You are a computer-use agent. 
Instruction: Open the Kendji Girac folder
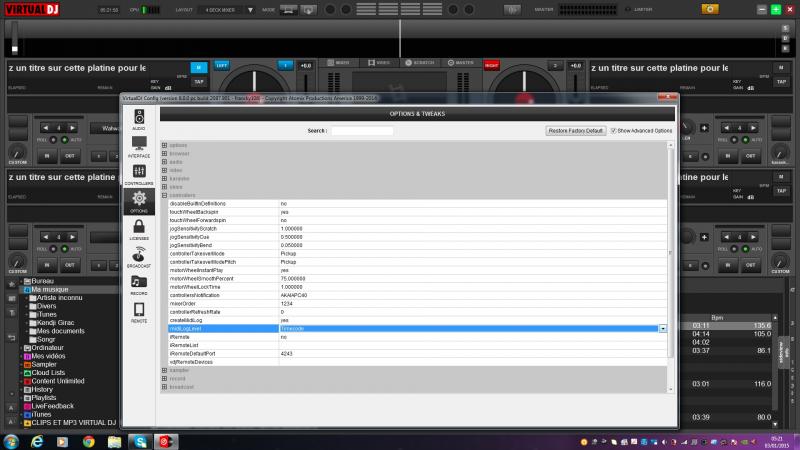[55, 322]
